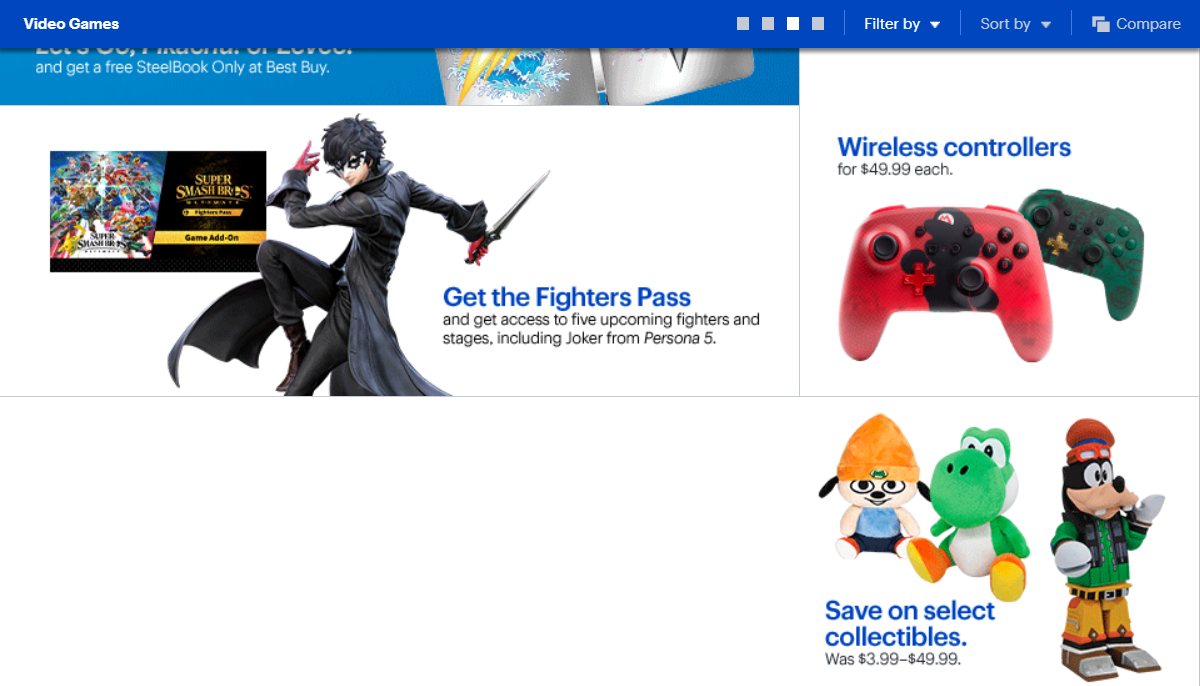Jump to the fourth carousel page indicator
Screen dimensions: 1200x686
click(818, 24)
